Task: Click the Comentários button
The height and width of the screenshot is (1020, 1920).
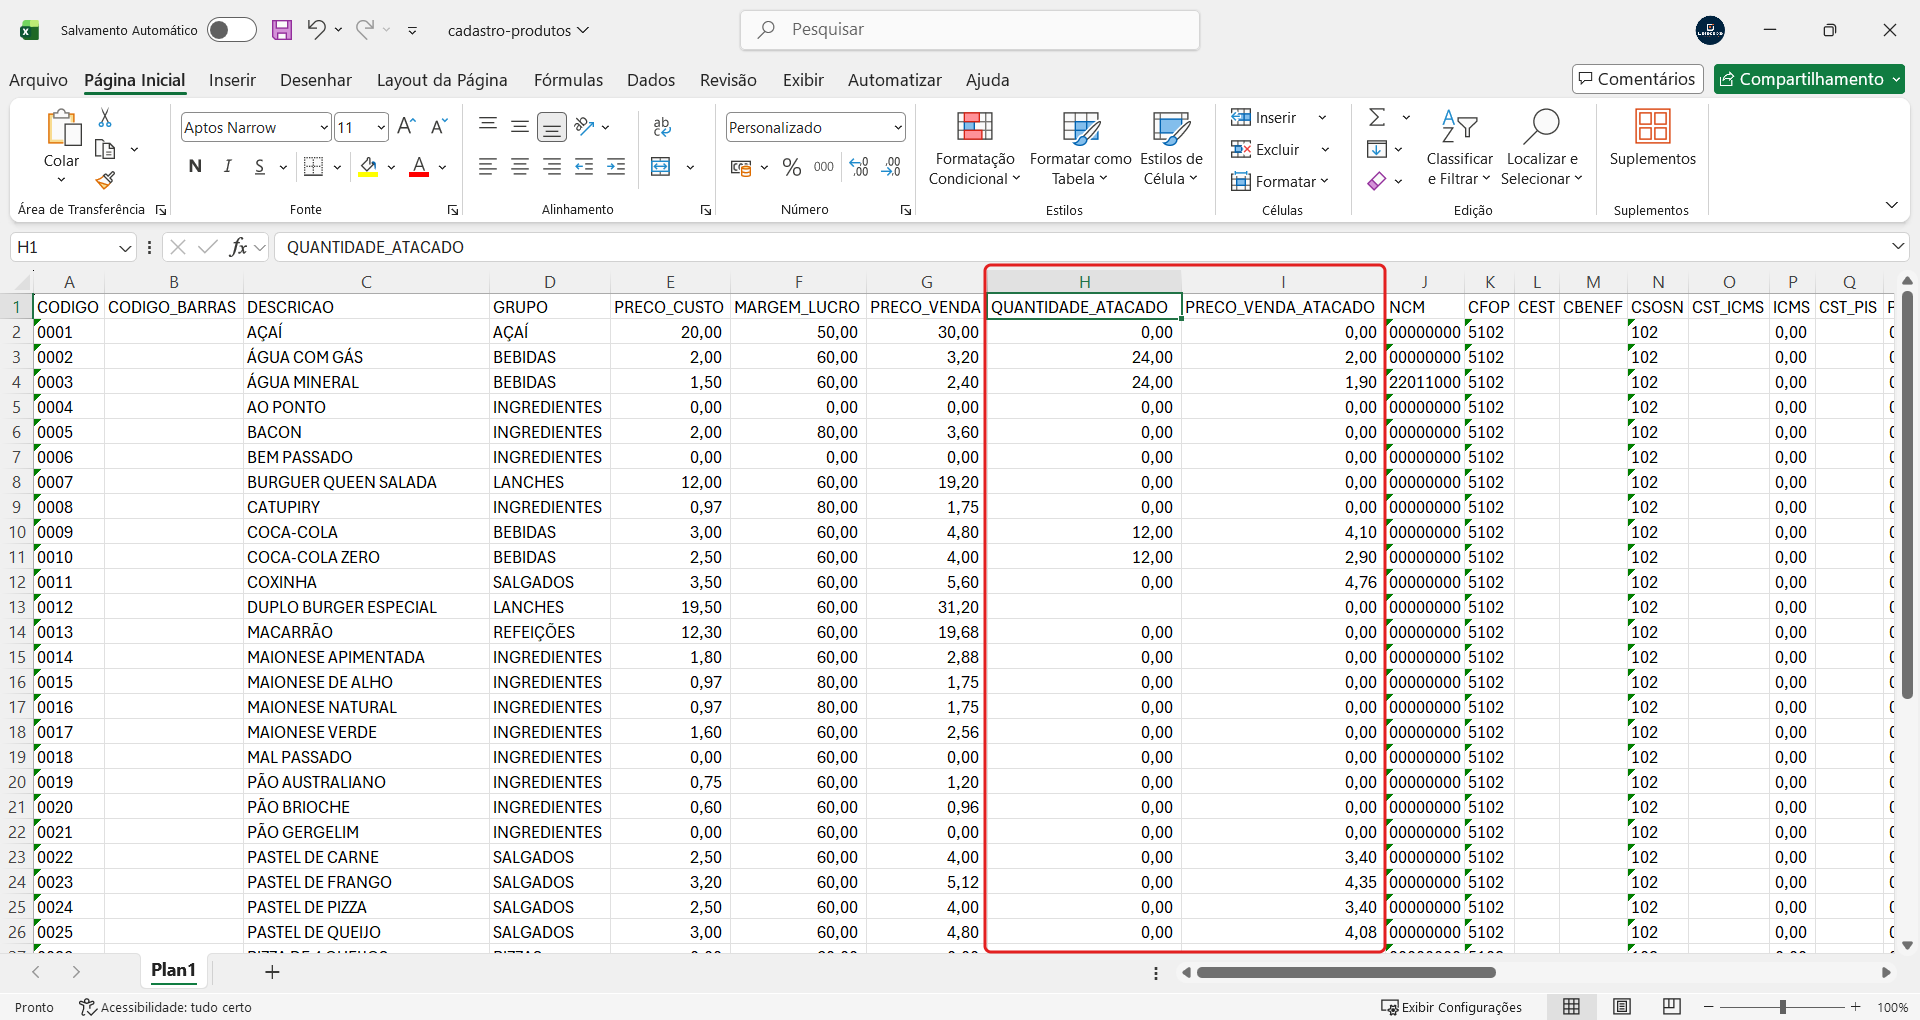Action: click(1637, 79)
